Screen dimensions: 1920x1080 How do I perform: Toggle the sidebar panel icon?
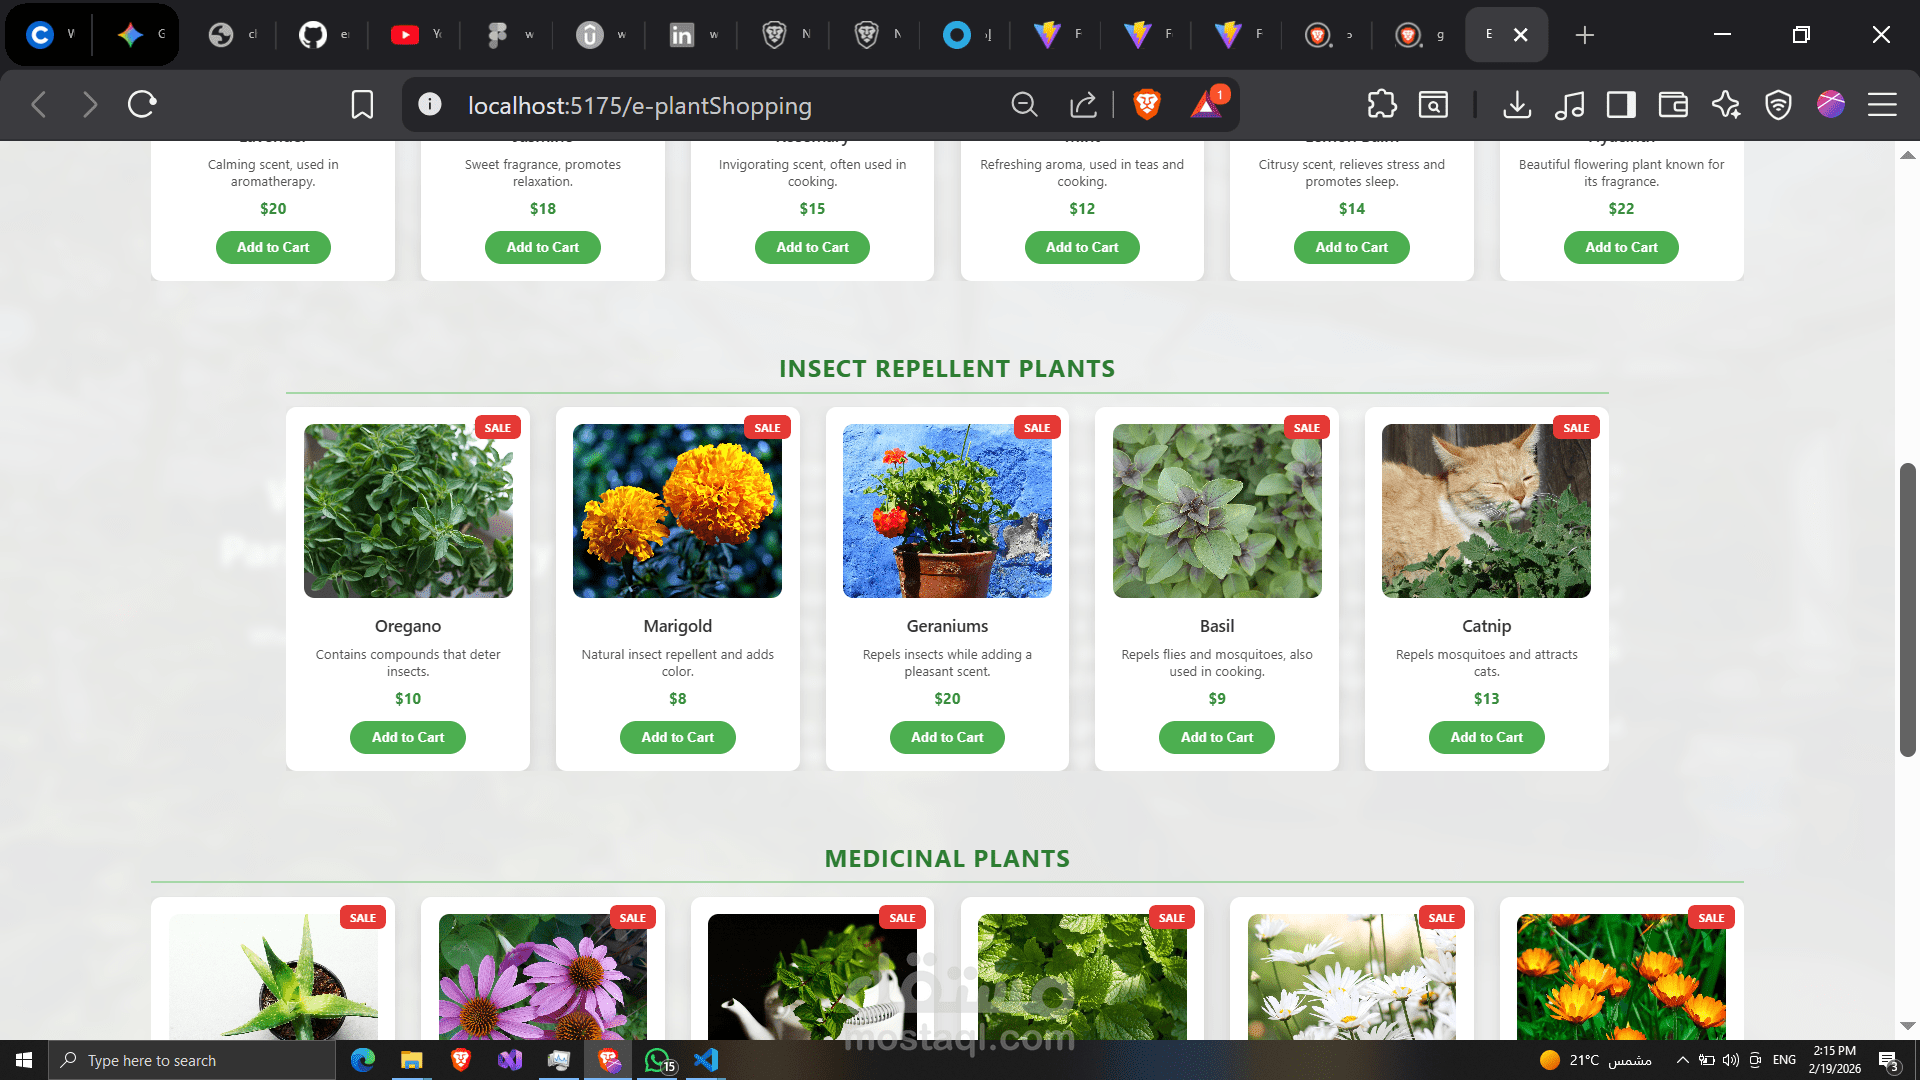pos(1621,104)
